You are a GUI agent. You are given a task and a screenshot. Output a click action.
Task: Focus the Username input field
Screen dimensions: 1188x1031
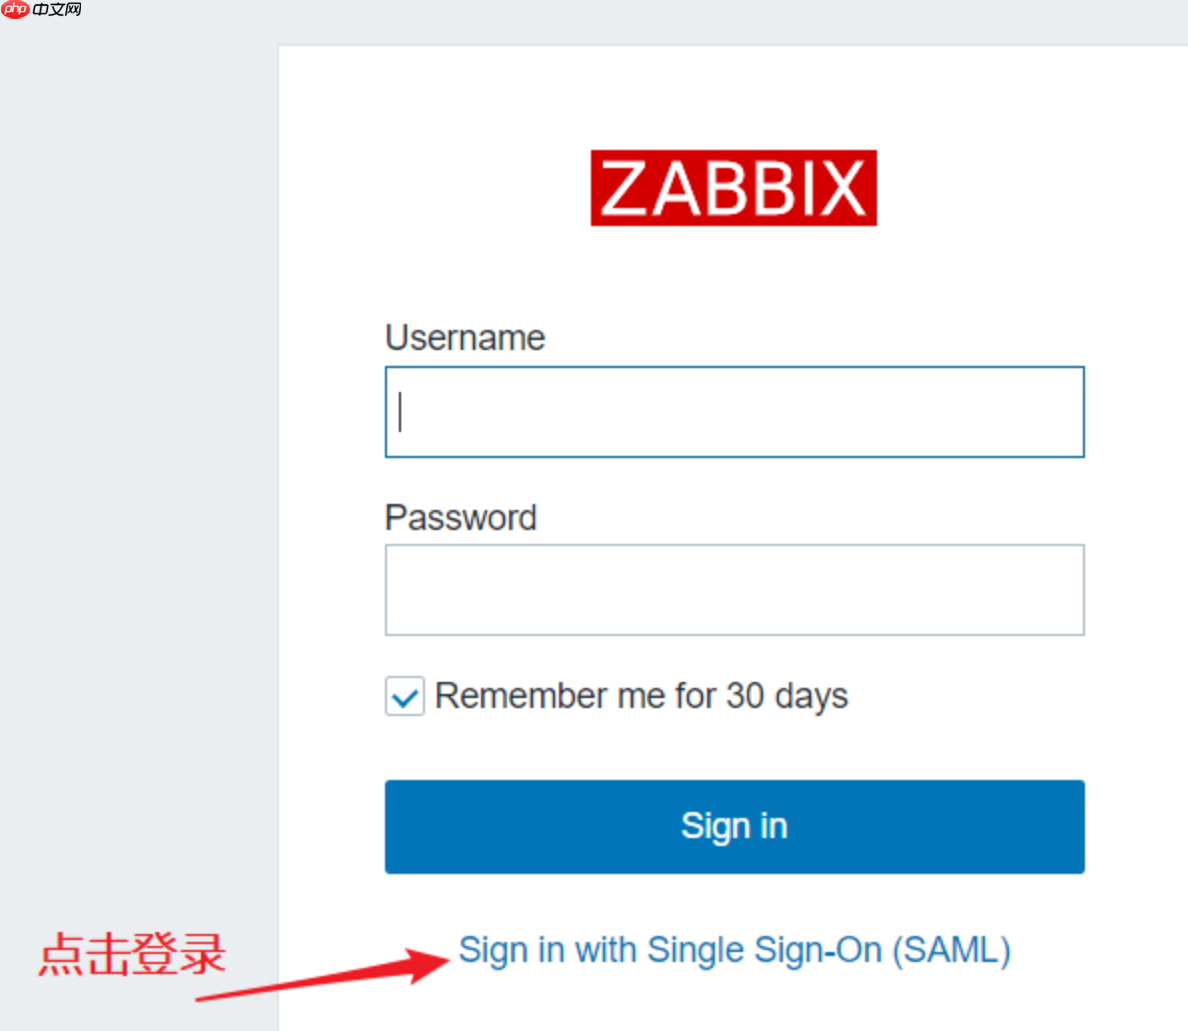point(734,411)
